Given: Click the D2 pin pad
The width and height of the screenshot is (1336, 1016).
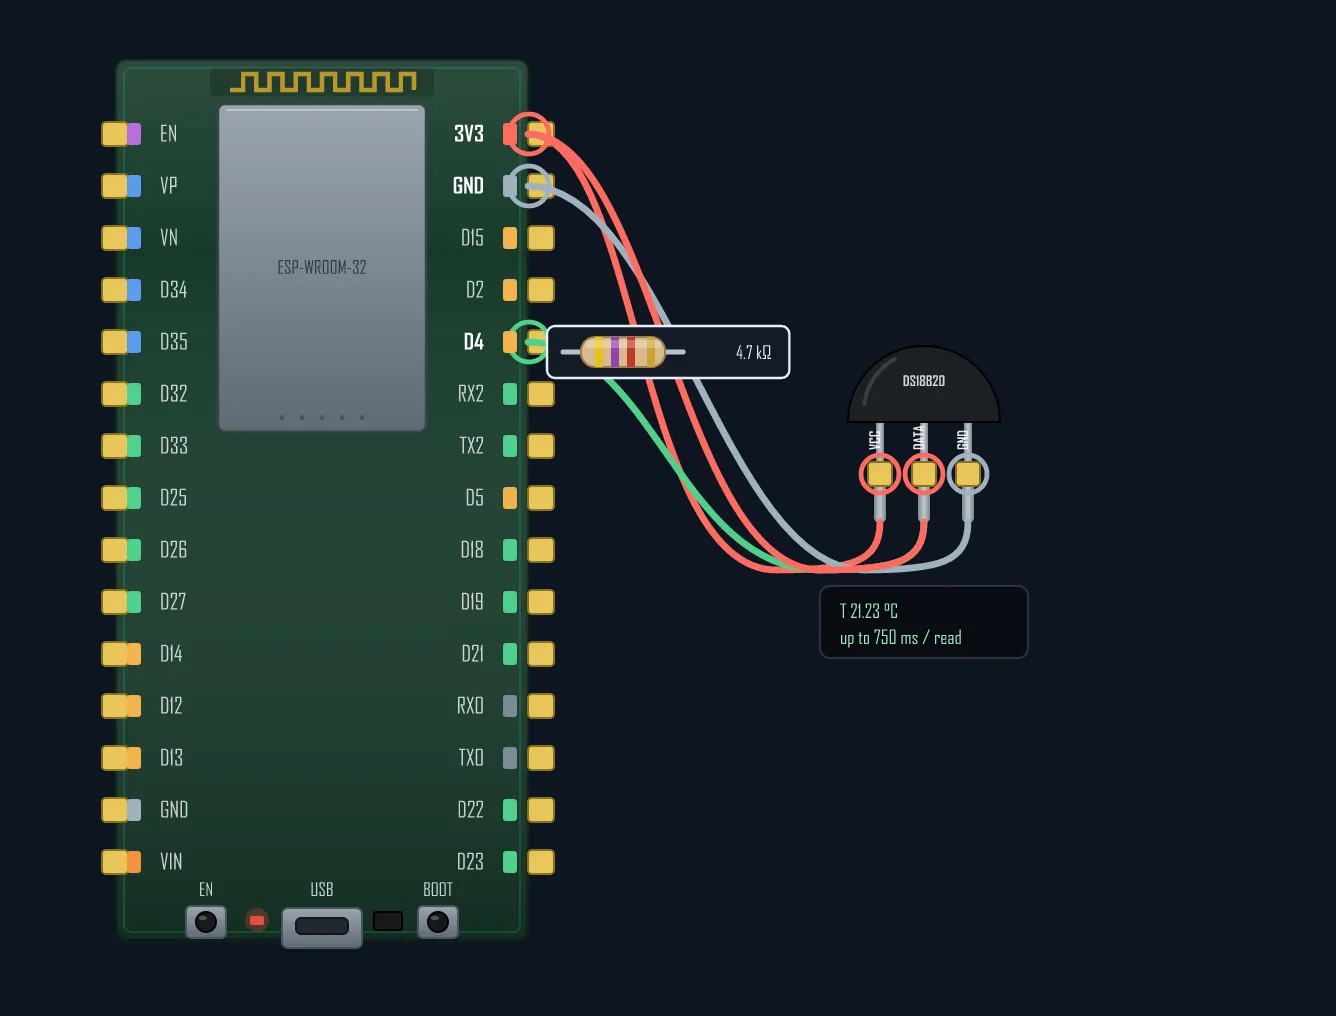Looking at the screenshot, I should click(x=541, y=290).
